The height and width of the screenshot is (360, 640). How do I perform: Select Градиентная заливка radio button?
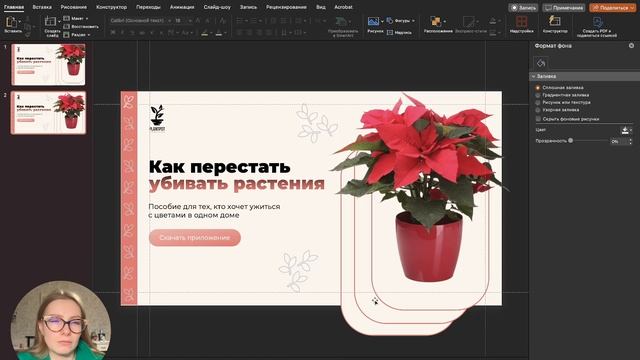coord(538,95)
